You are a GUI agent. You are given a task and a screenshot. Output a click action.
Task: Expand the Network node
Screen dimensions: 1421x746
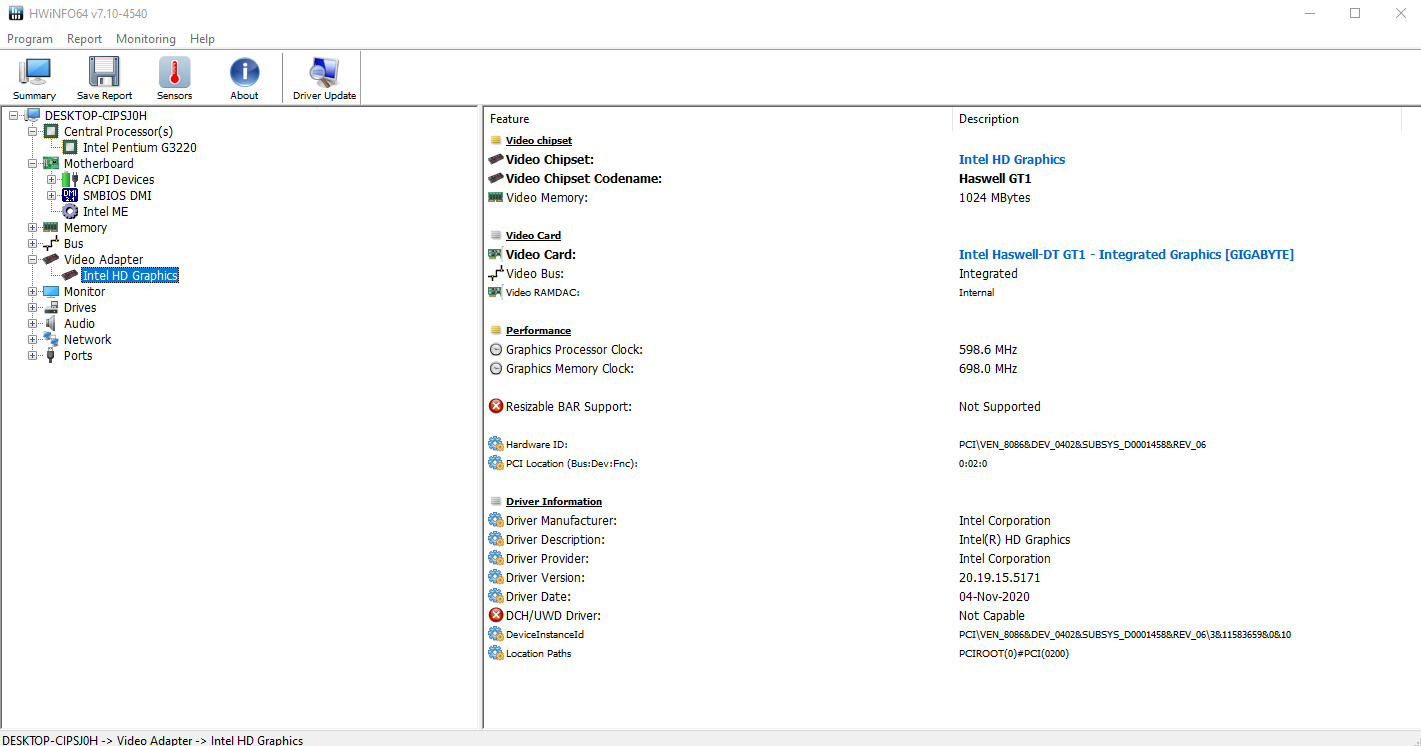33,339
